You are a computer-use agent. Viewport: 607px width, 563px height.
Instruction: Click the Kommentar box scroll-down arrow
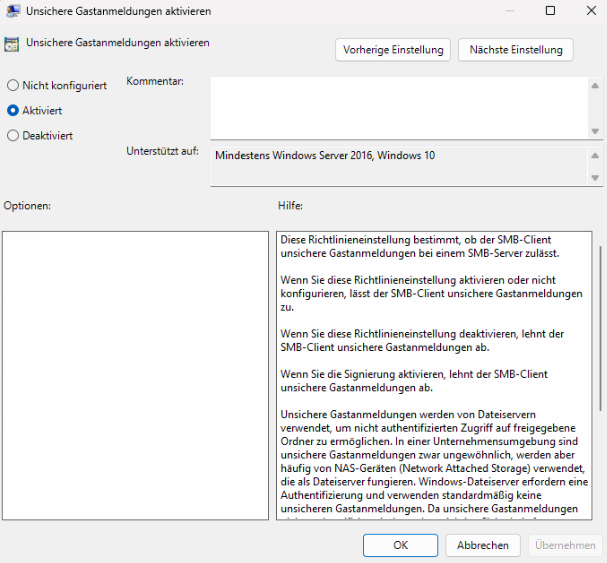tap(595, 131)
